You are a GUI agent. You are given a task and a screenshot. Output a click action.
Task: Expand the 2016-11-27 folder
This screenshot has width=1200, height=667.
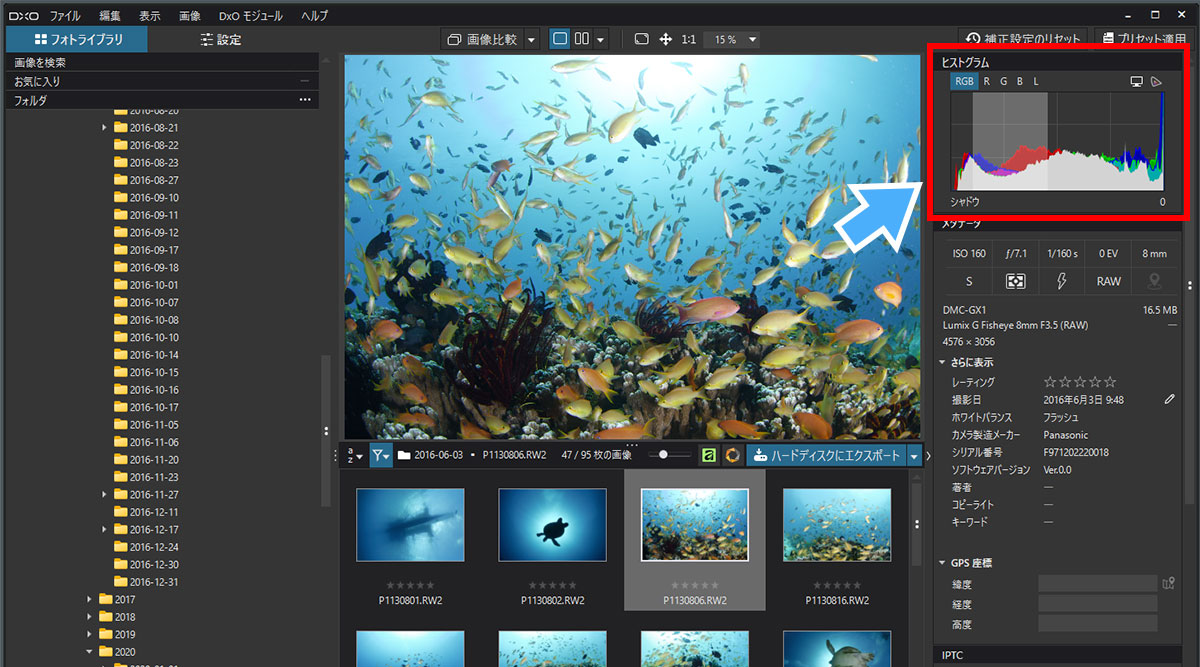[x=105, y=494]
